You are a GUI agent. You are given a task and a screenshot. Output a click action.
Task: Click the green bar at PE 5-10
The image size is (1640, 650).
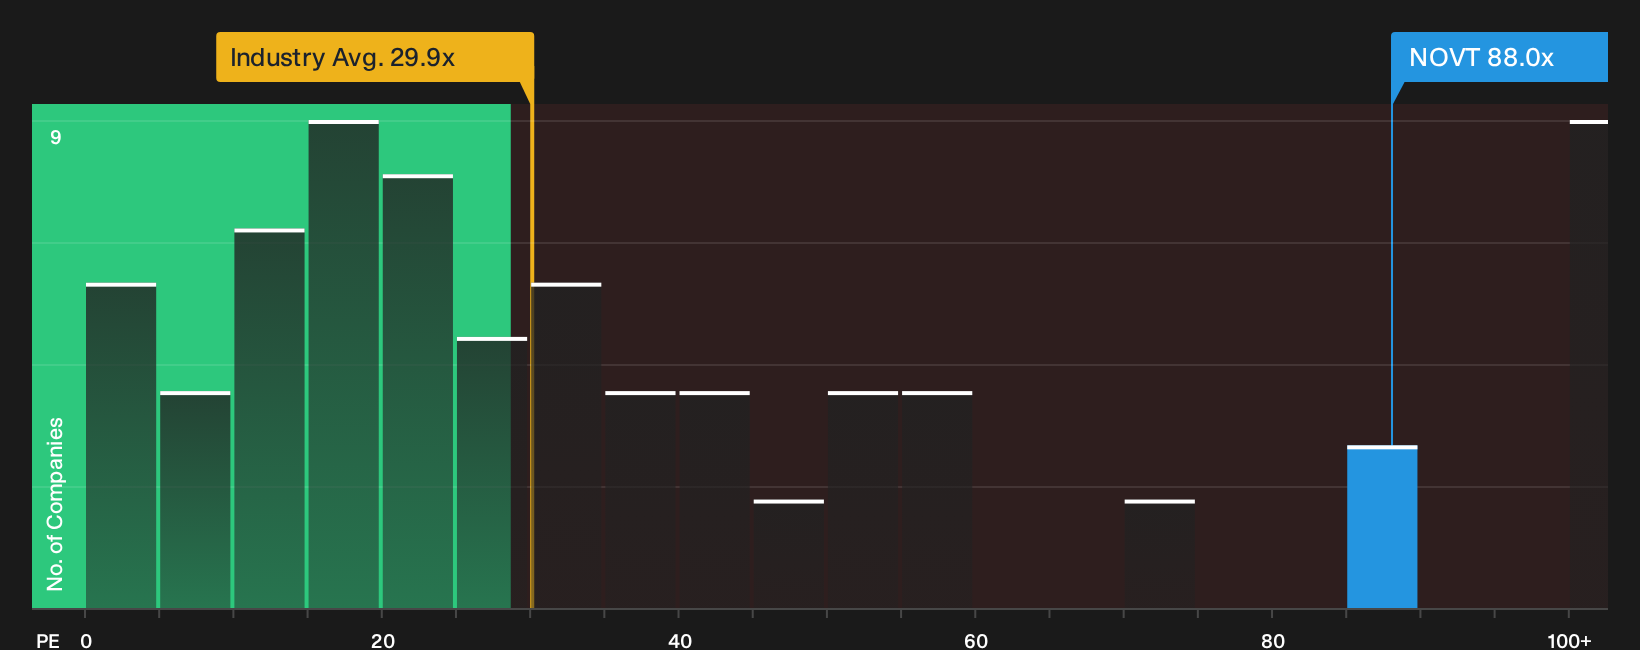pos(195,500)
